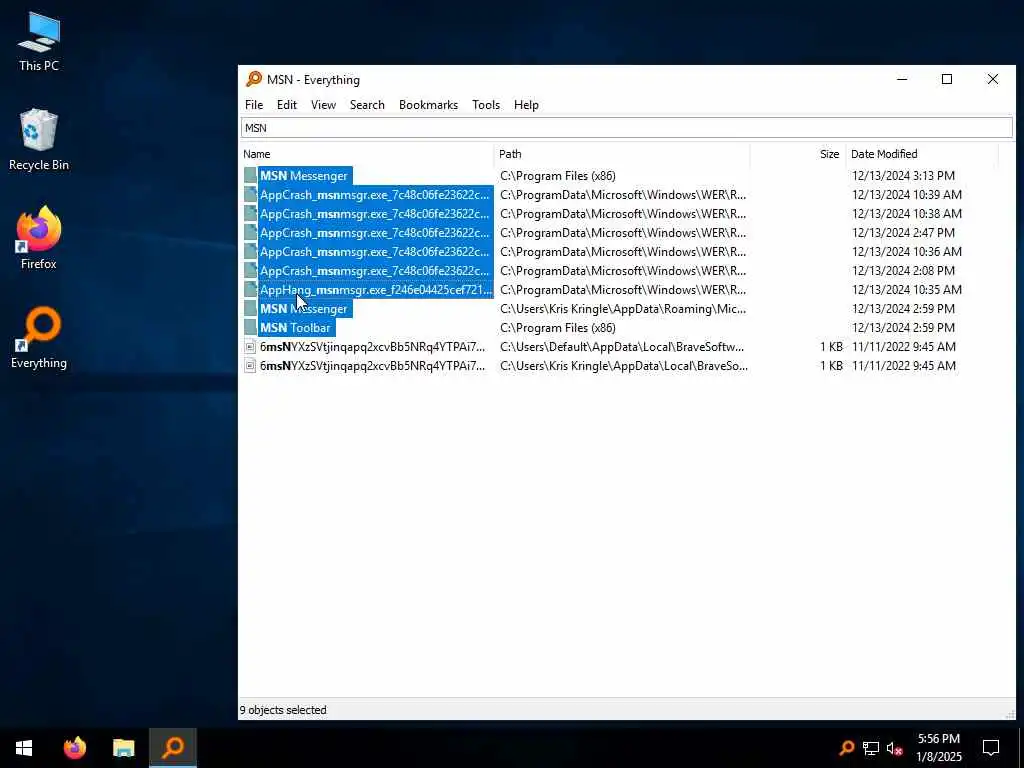
Task: Open Everything desktop shortcut
Action: pos(39,338)
